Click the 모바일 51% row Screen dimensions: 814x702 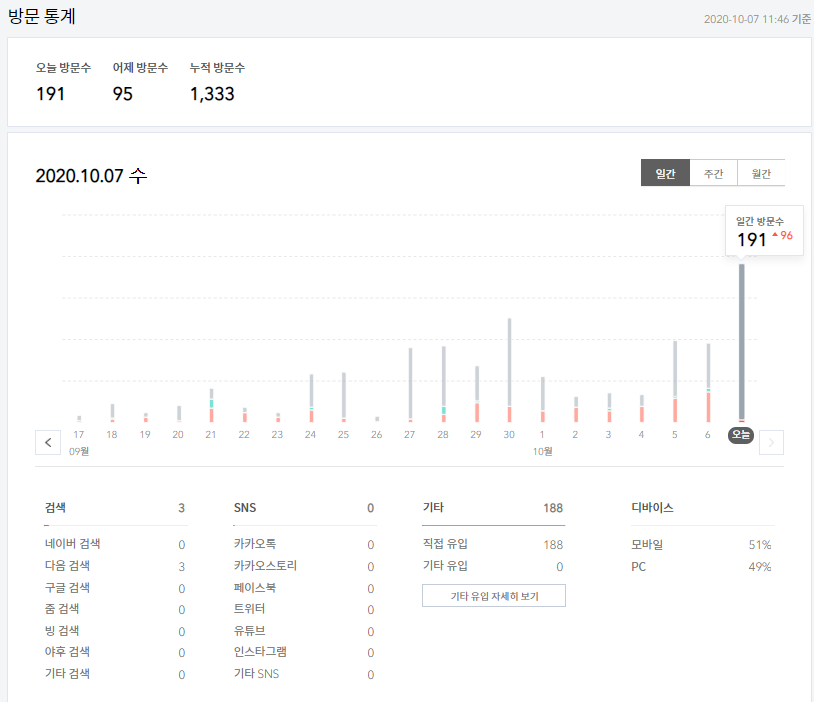click(x=701, y=545)
